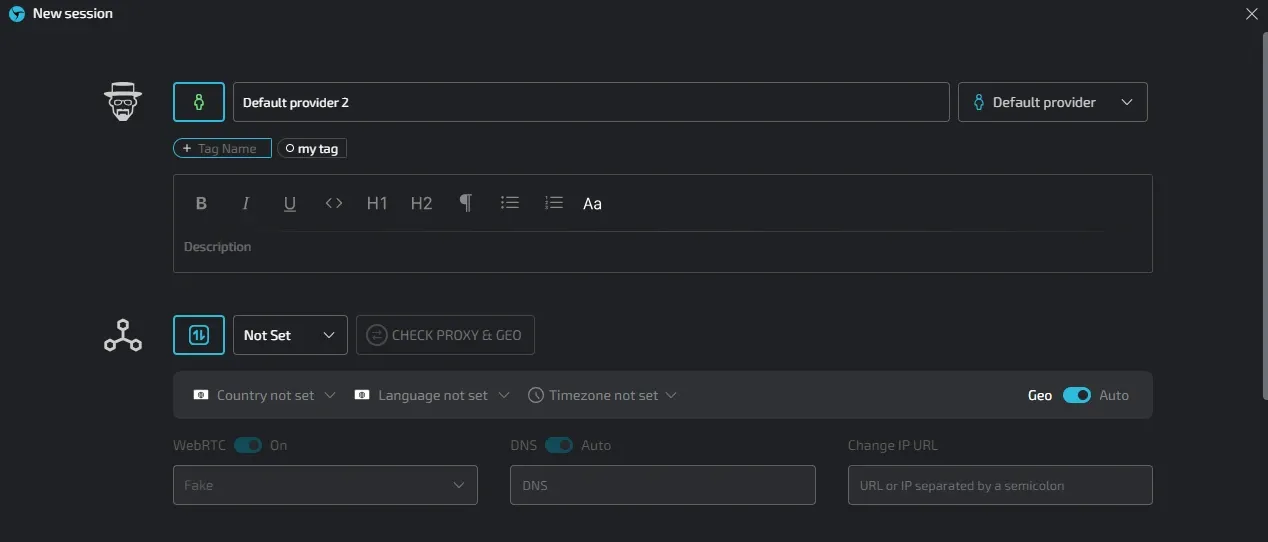Open Country not set selector
Viewport: 1268px width, 542px height.
pos(265,395)
